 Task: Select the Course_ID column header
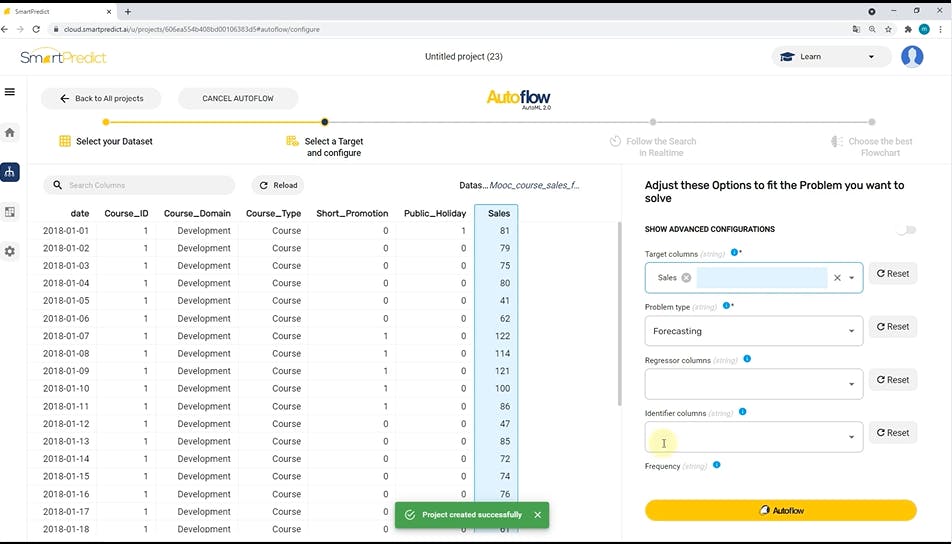tap(126, 213)
